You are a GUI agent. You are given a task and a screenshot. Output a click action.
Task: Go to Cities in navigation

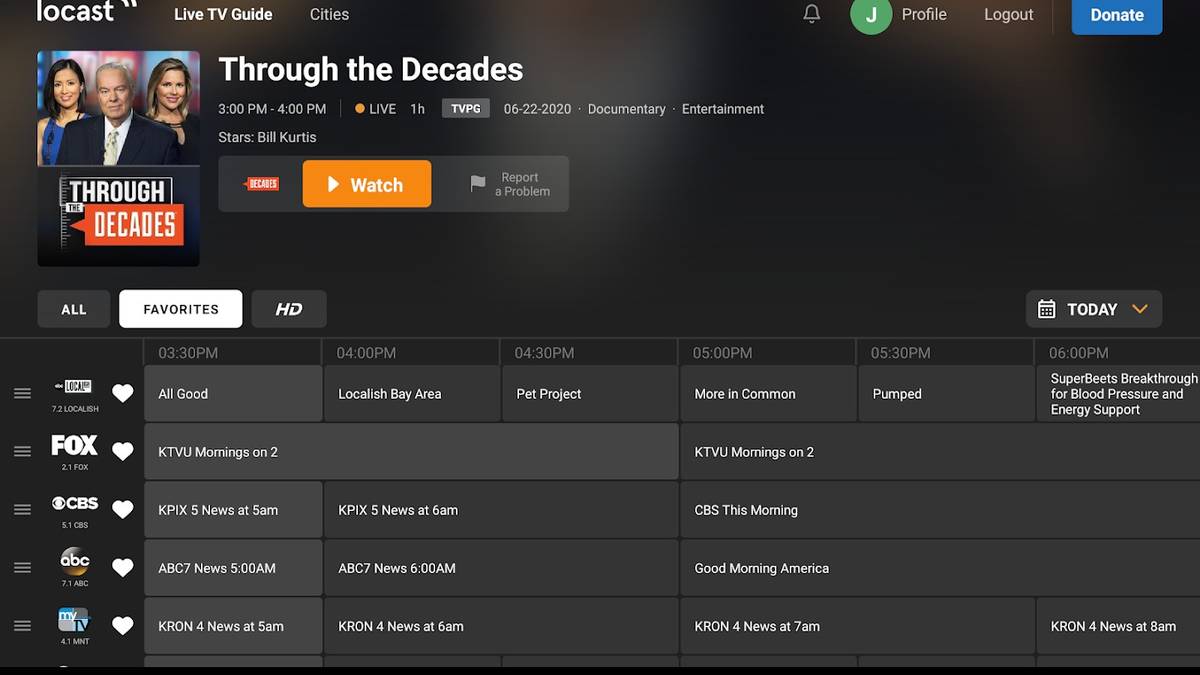tap(329, 14)
